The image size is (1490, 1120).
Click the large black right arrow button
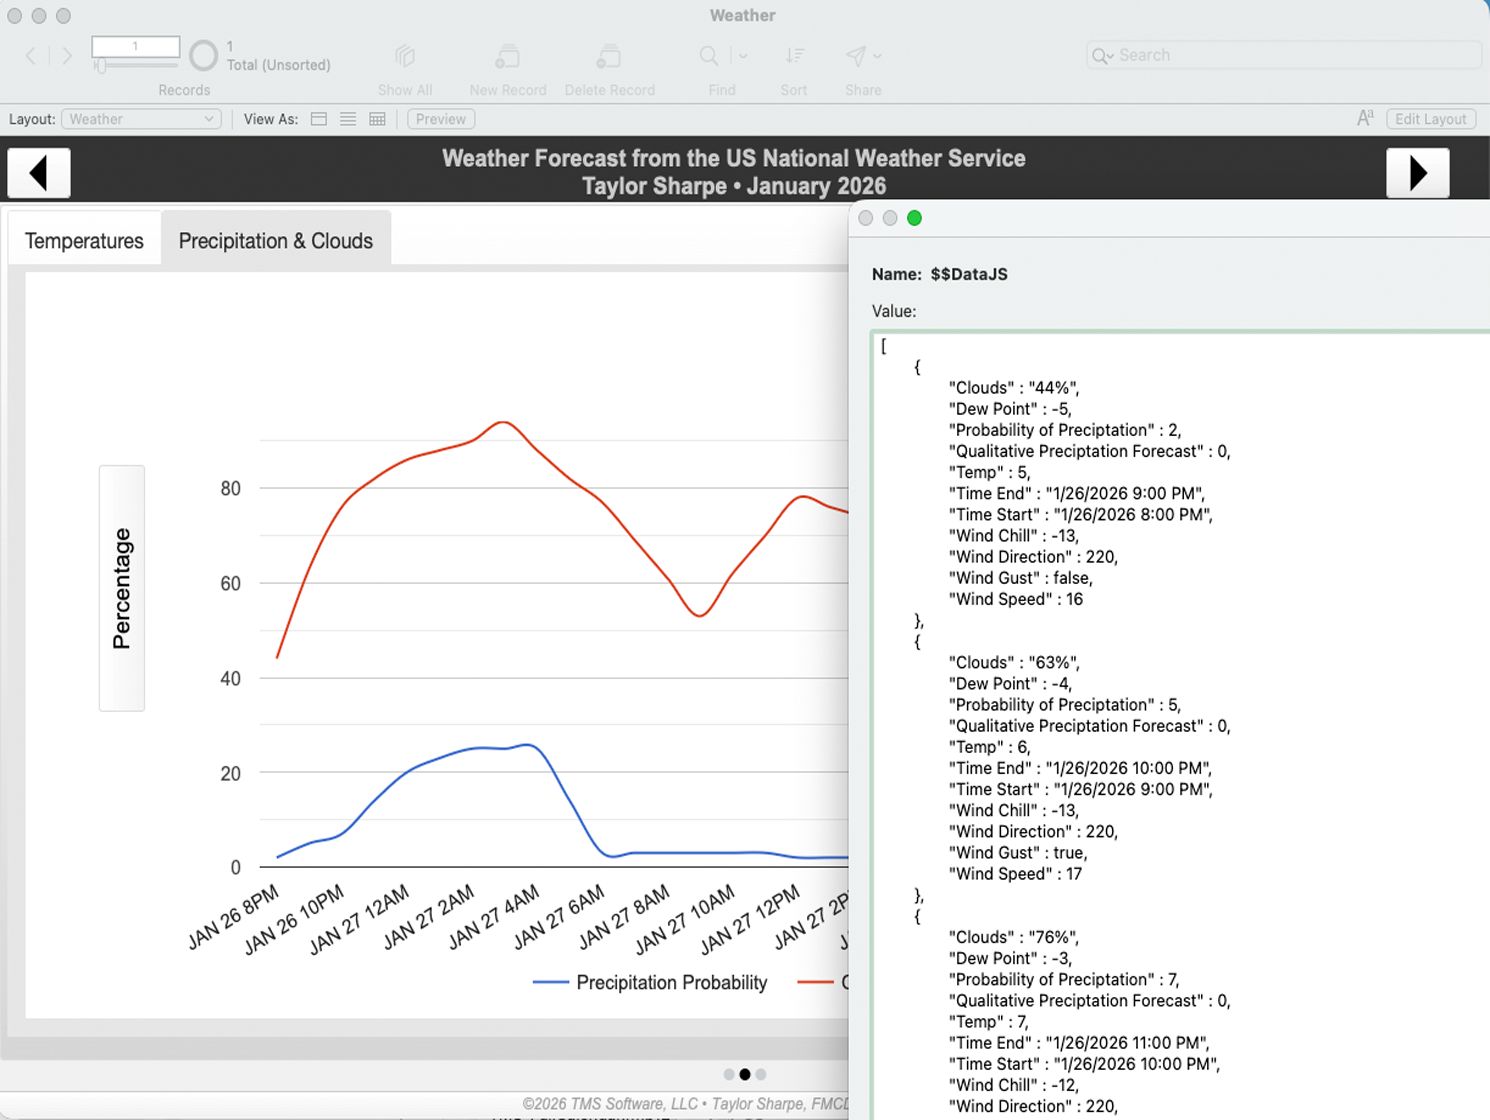(1417, 173)
